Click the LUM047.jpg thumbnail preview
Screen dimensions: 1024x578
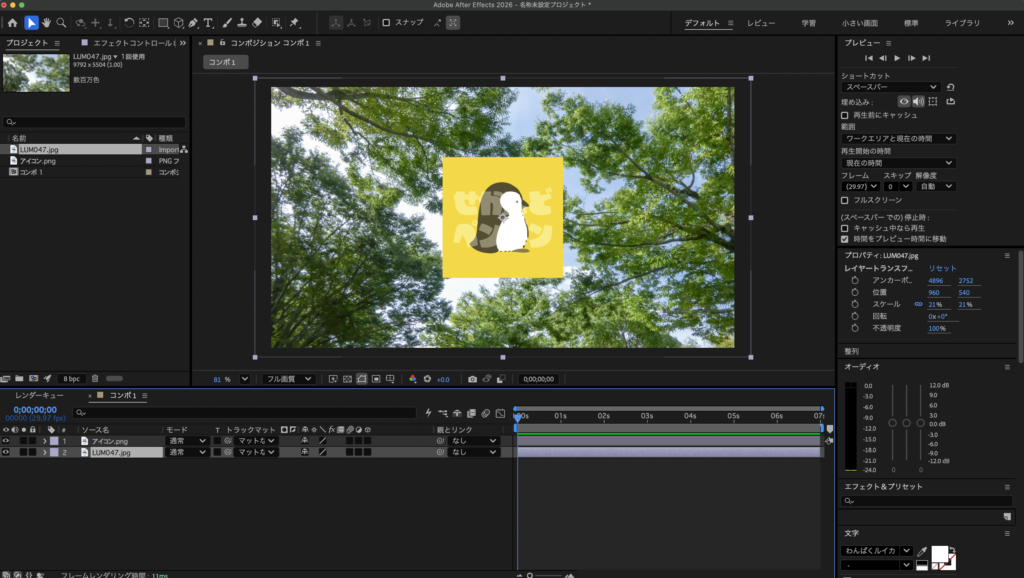[x=36, y=72]
